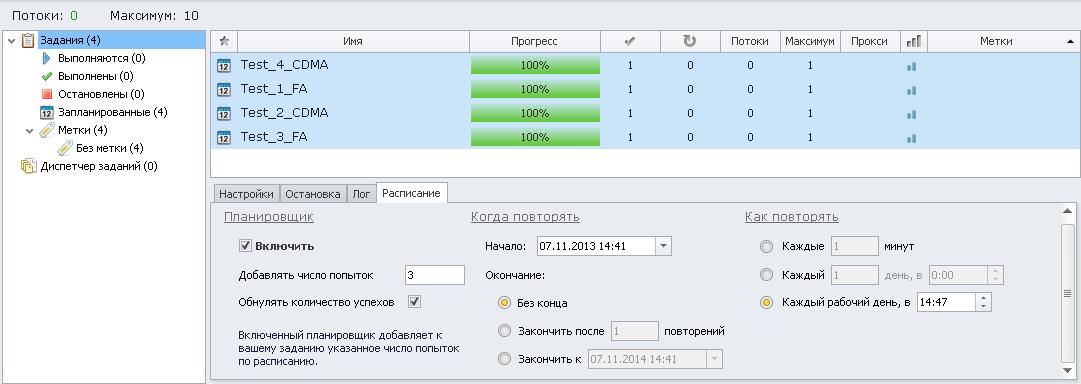Viewport: 1081px width, 384px height.
Task: Select the Без метки (4) tree item
Action: (x=110, y=148)
